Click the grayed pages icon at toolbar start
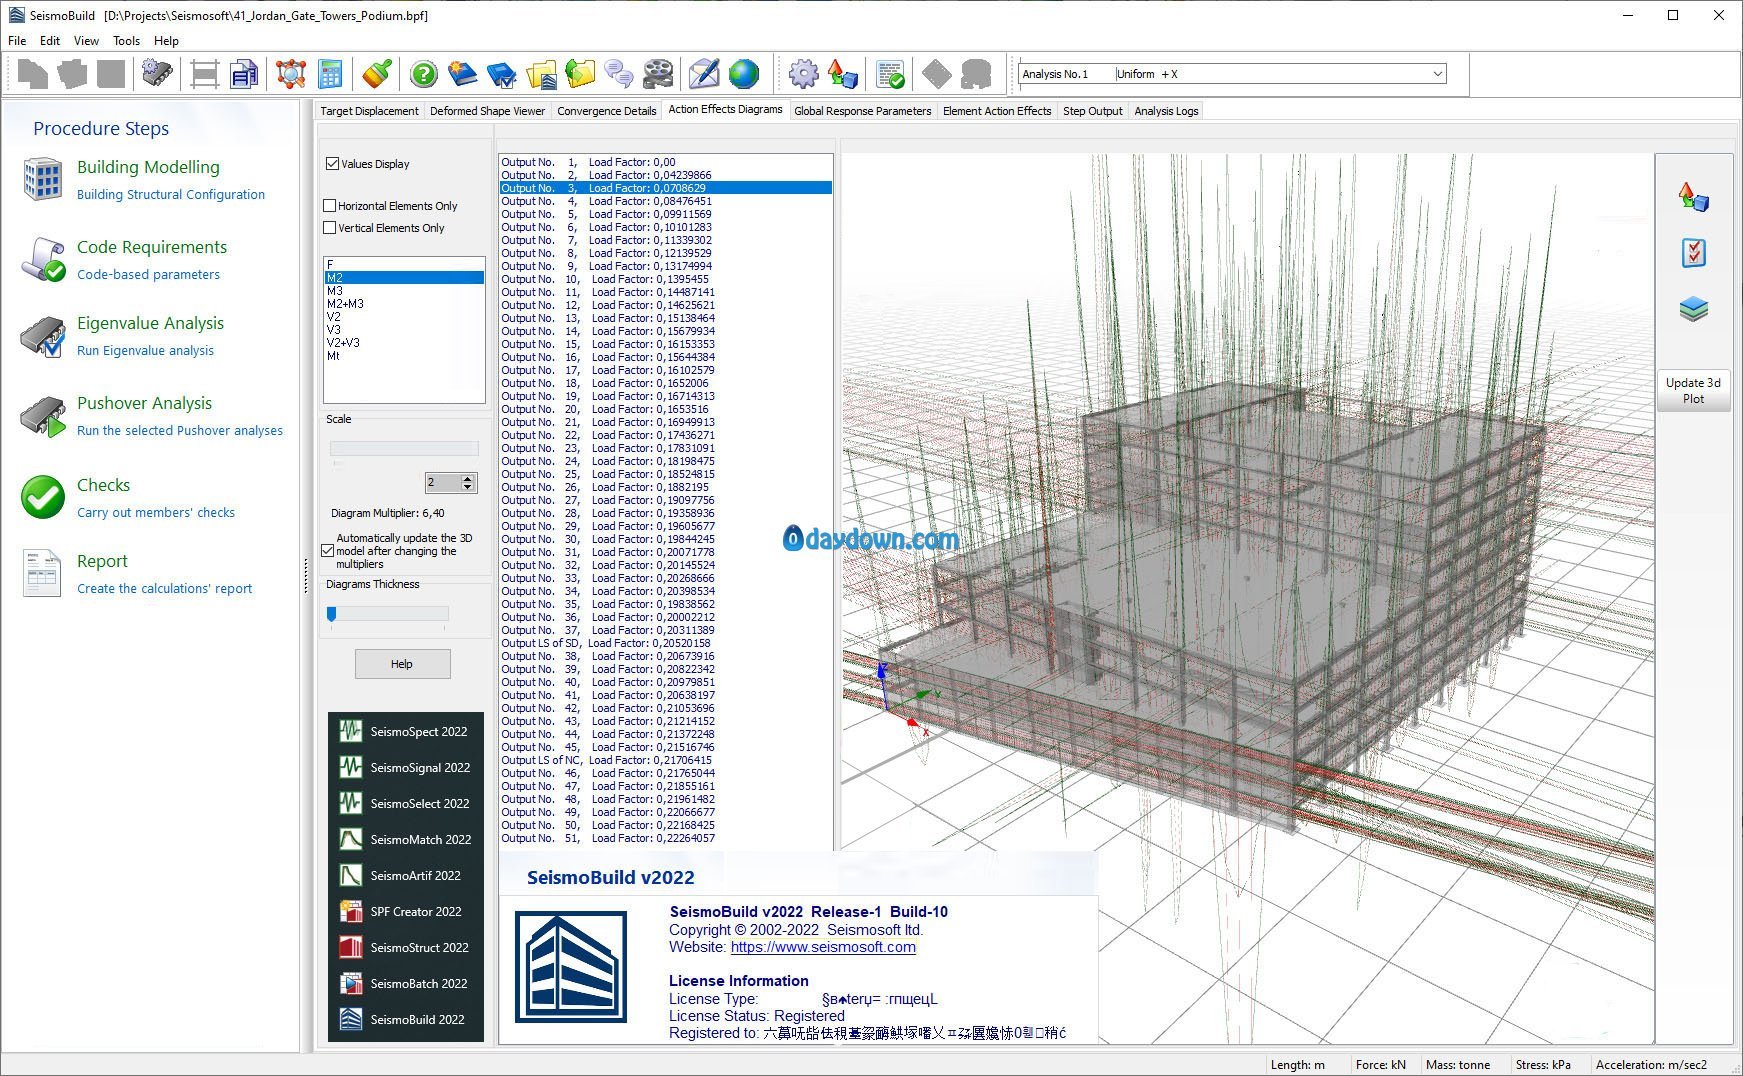1743x1076 pixels. 32,74
